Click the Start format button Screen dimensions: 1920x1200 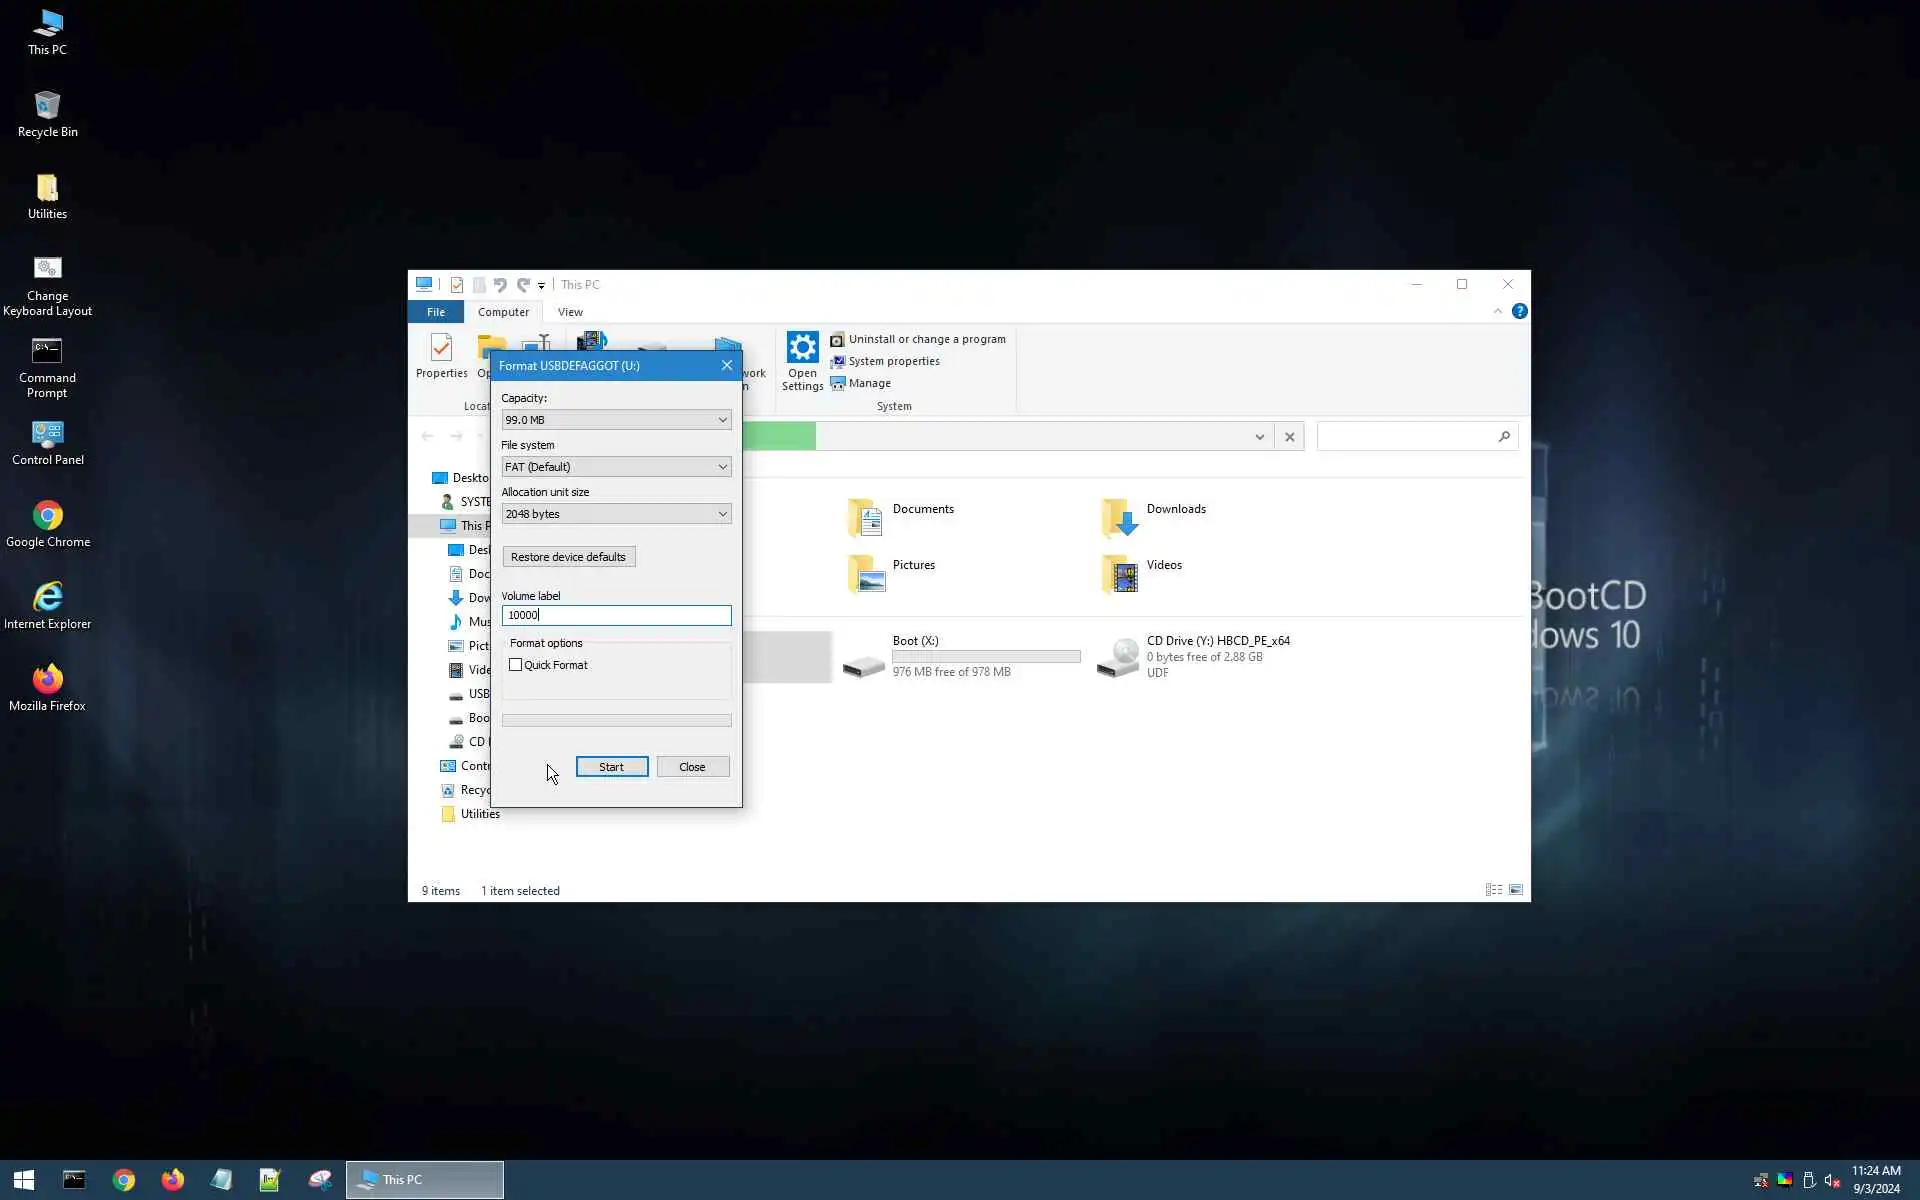tap(611, 767)
